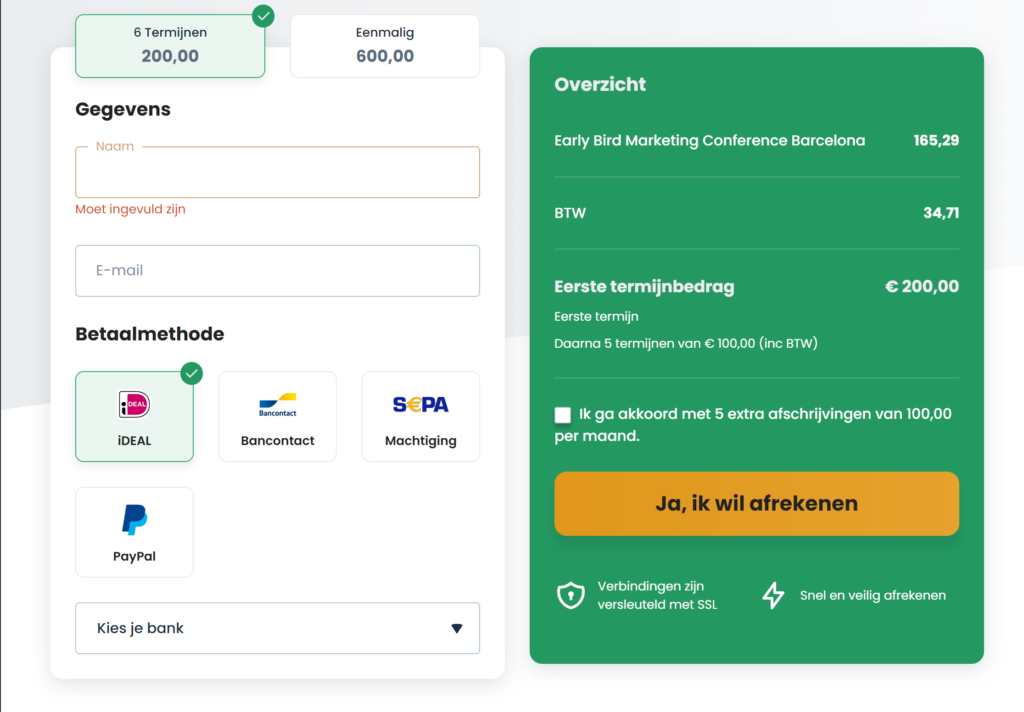1024x712 pixels.
Task: Focus the Naam input field
Action: coord(277,173)
